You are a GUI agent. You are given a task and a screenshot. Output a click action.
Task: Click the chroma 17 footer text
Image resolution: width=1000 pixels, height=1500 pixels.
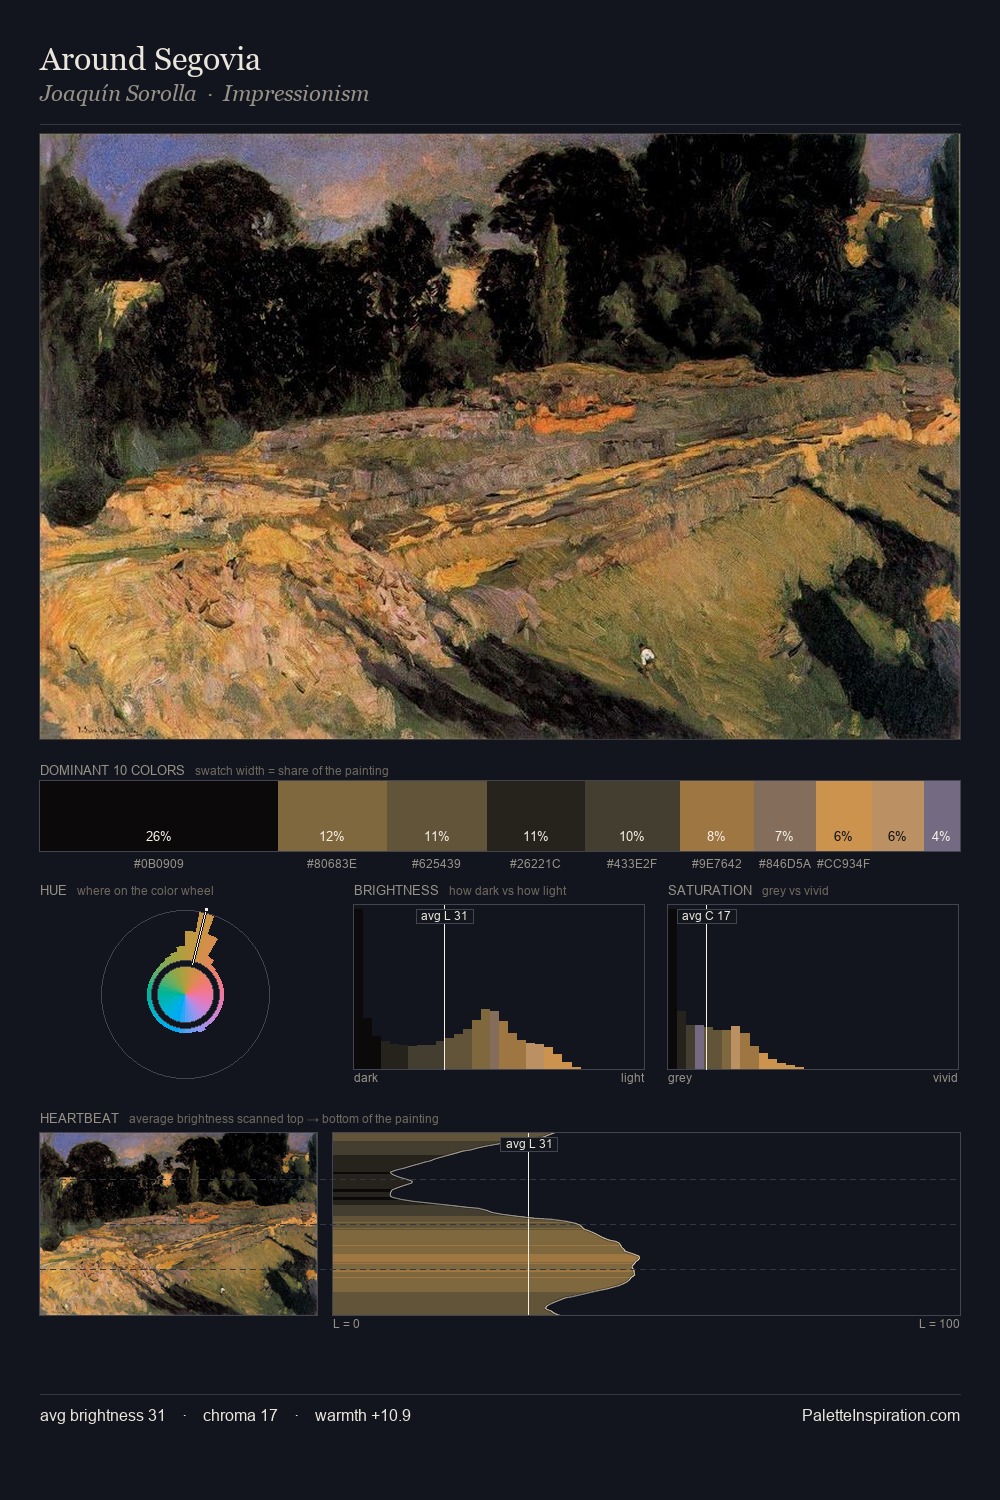240,1416
